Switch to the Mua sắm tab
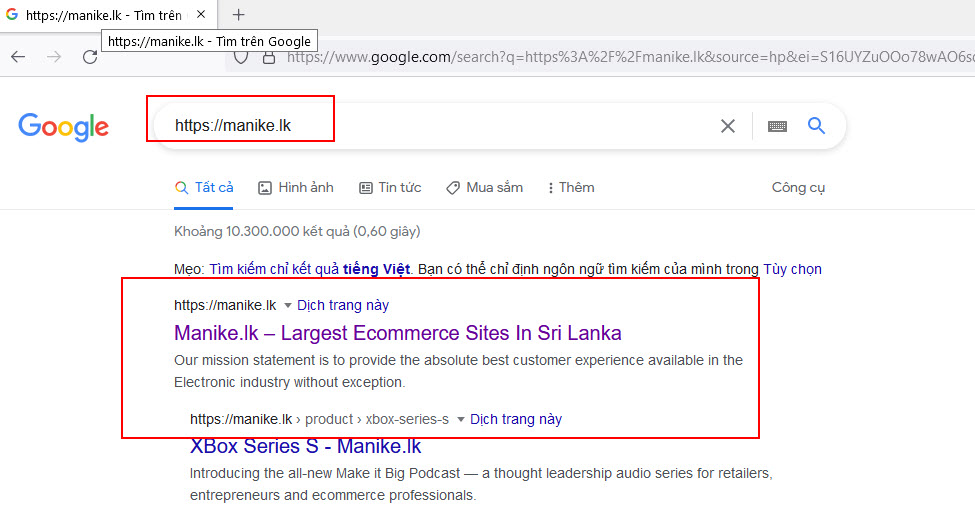This screenshot has width=975, height=532. [484, 188]
